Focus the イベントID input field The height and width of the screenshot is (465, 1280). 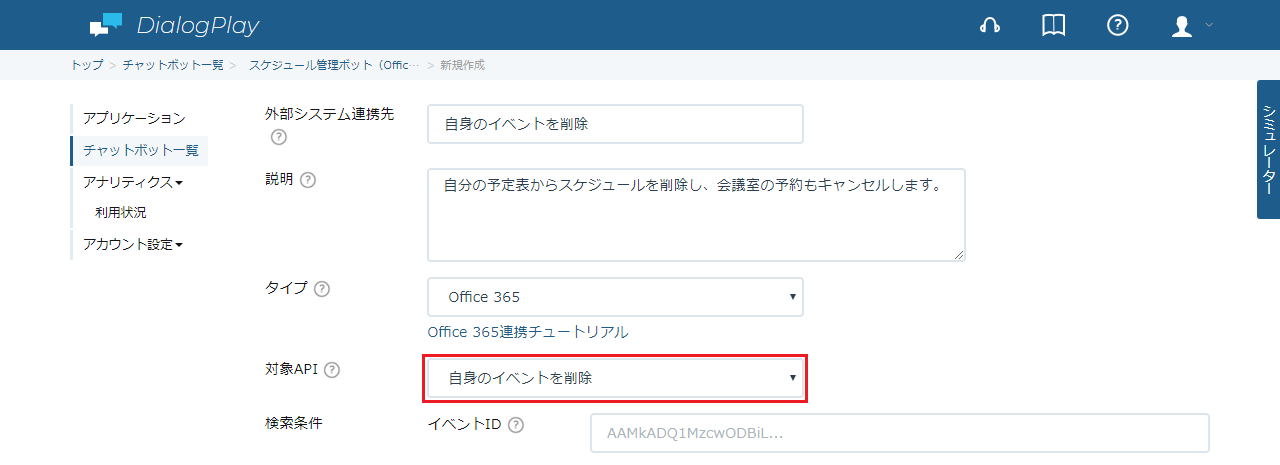coord(900,433)
